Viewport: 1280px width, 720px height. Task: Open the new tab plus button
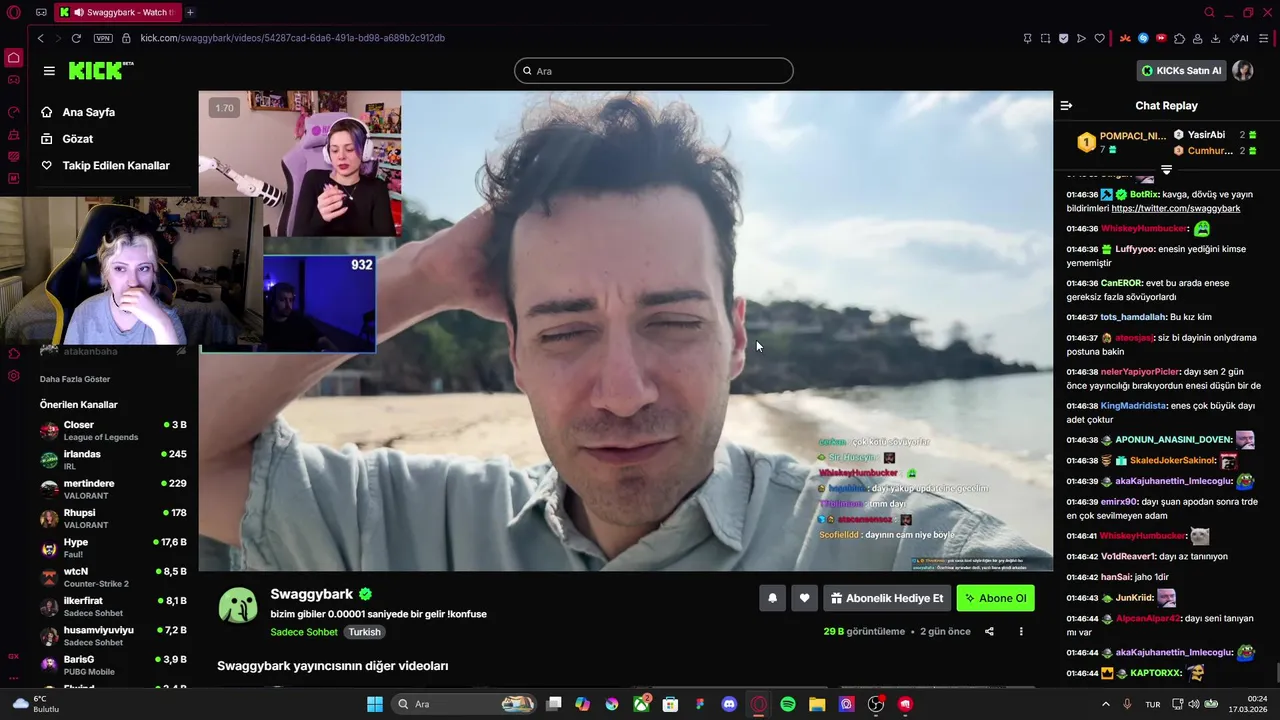190,12
